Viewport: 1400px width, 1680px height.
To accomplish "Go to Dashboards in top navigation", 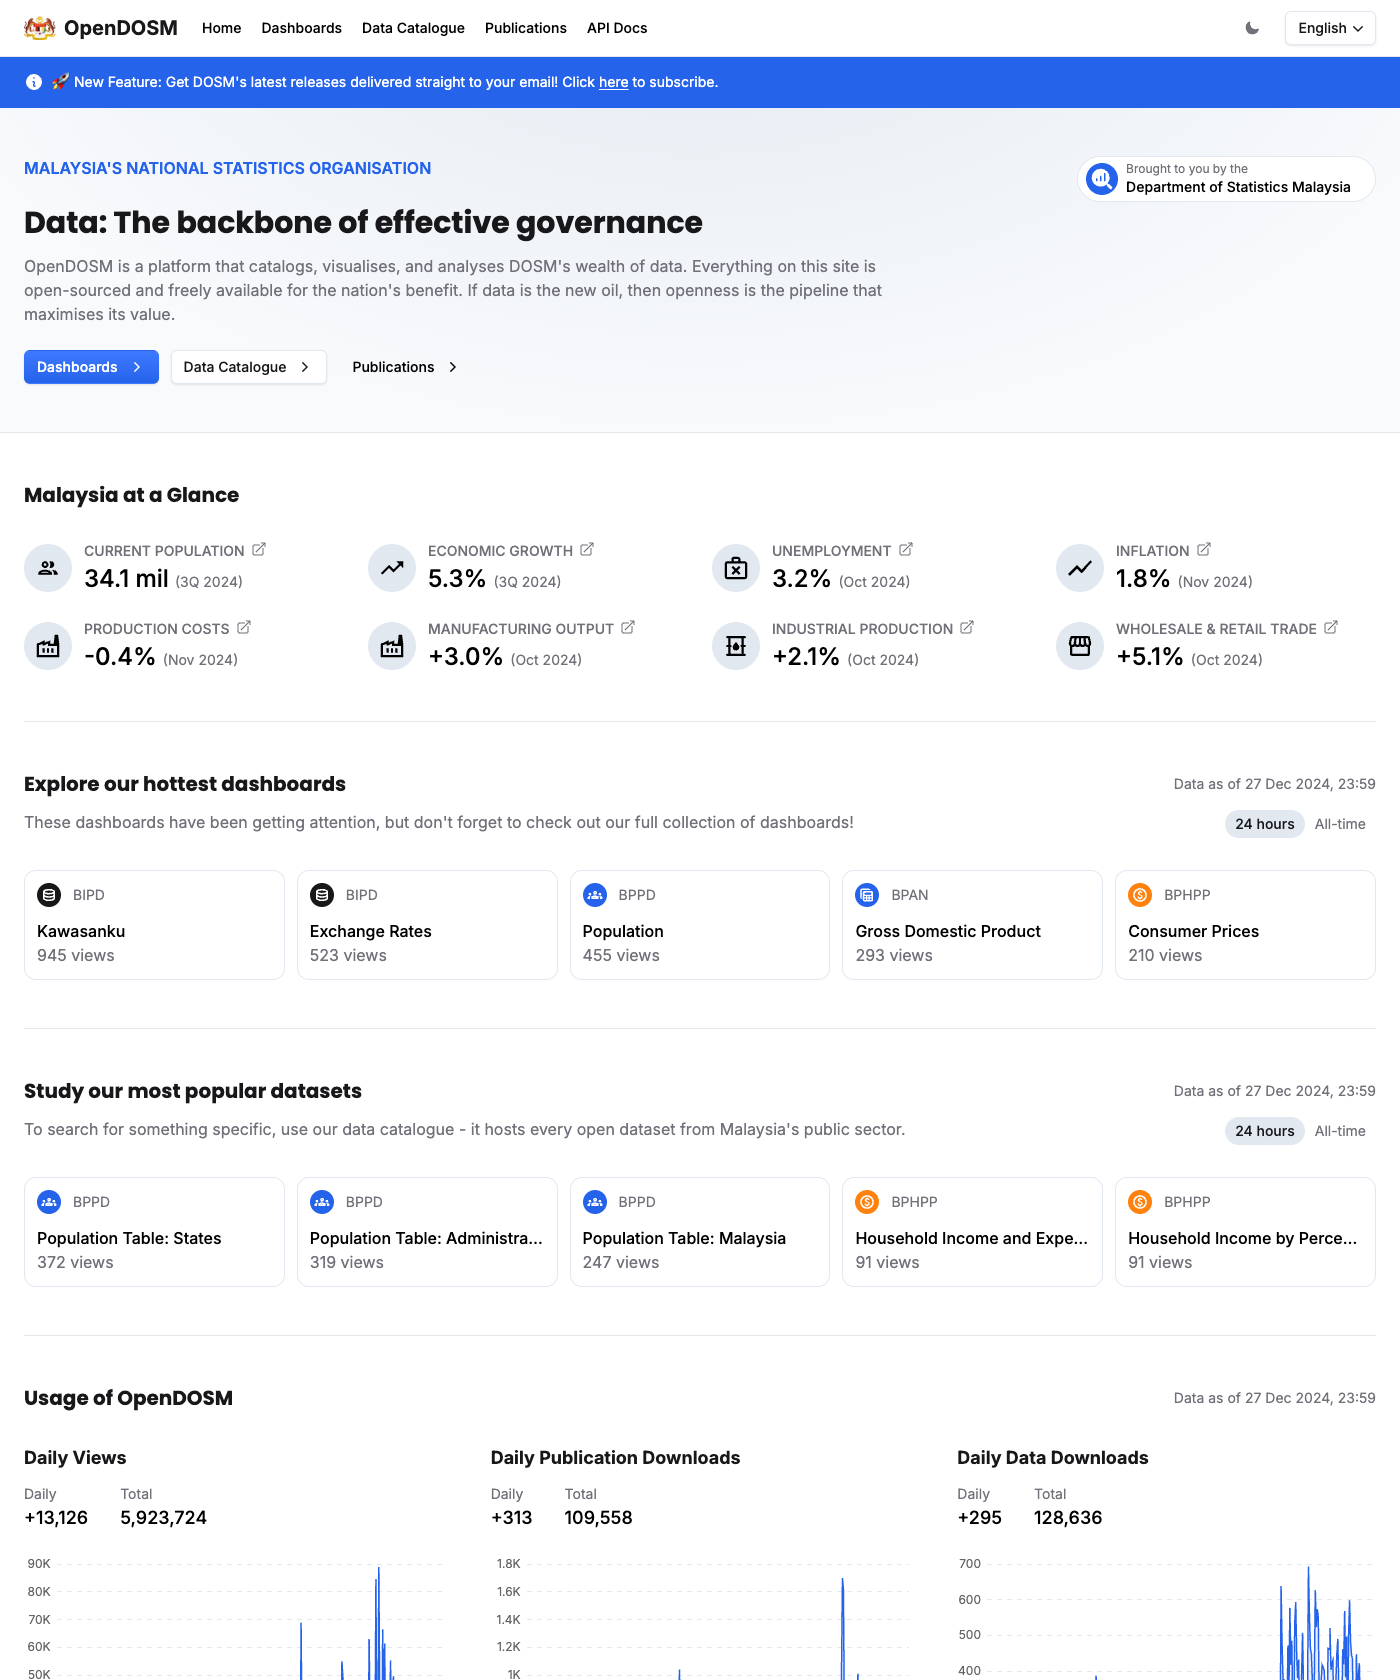I will tap(301, 28).
